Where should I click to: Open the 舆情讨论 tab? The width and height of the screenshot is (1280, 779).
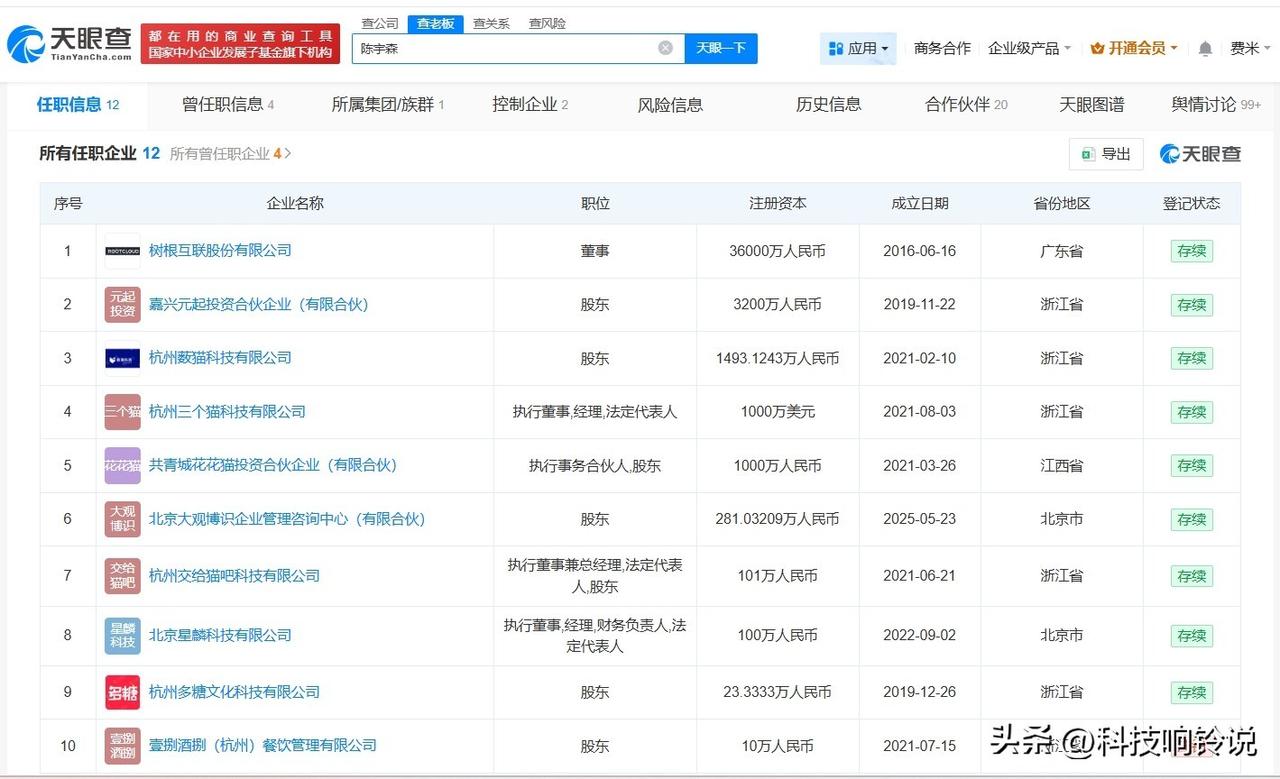[1216, 105]
